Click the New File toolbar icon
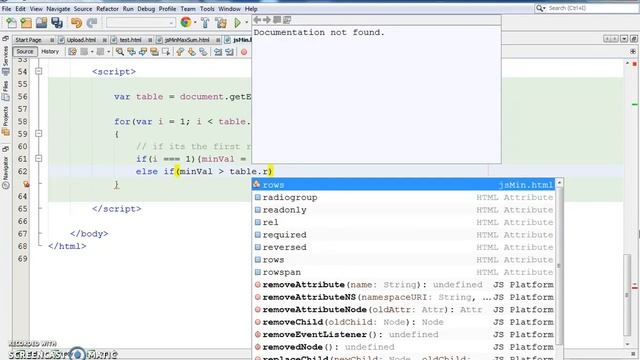The image size is (640, 360). tap(11, 22)
